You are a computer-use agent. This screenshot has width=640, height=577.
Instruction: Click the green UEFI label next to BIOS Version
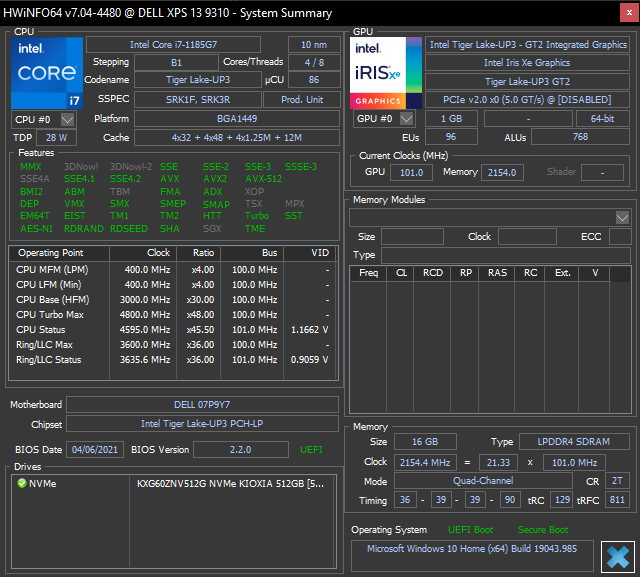(x=312, y=450)
